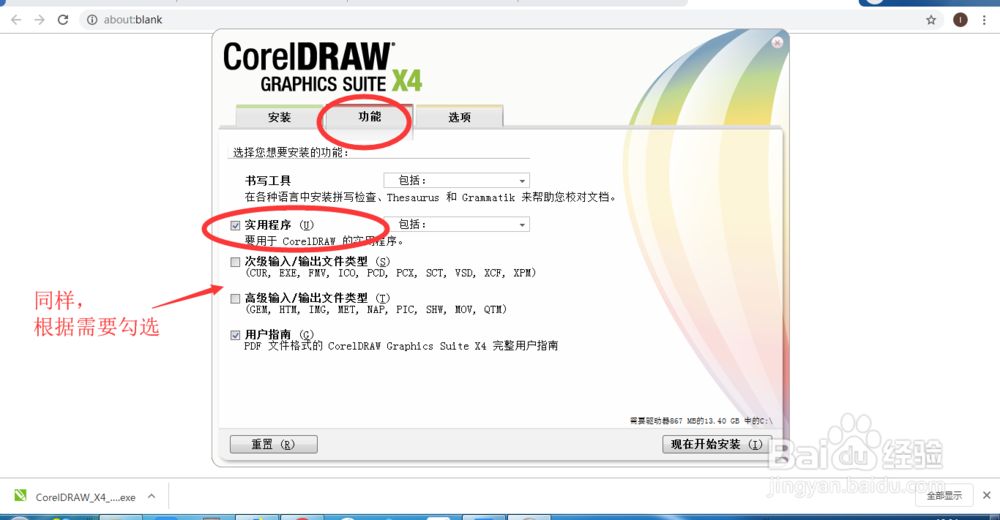Expand the download item options chevron

pos(152,496)
